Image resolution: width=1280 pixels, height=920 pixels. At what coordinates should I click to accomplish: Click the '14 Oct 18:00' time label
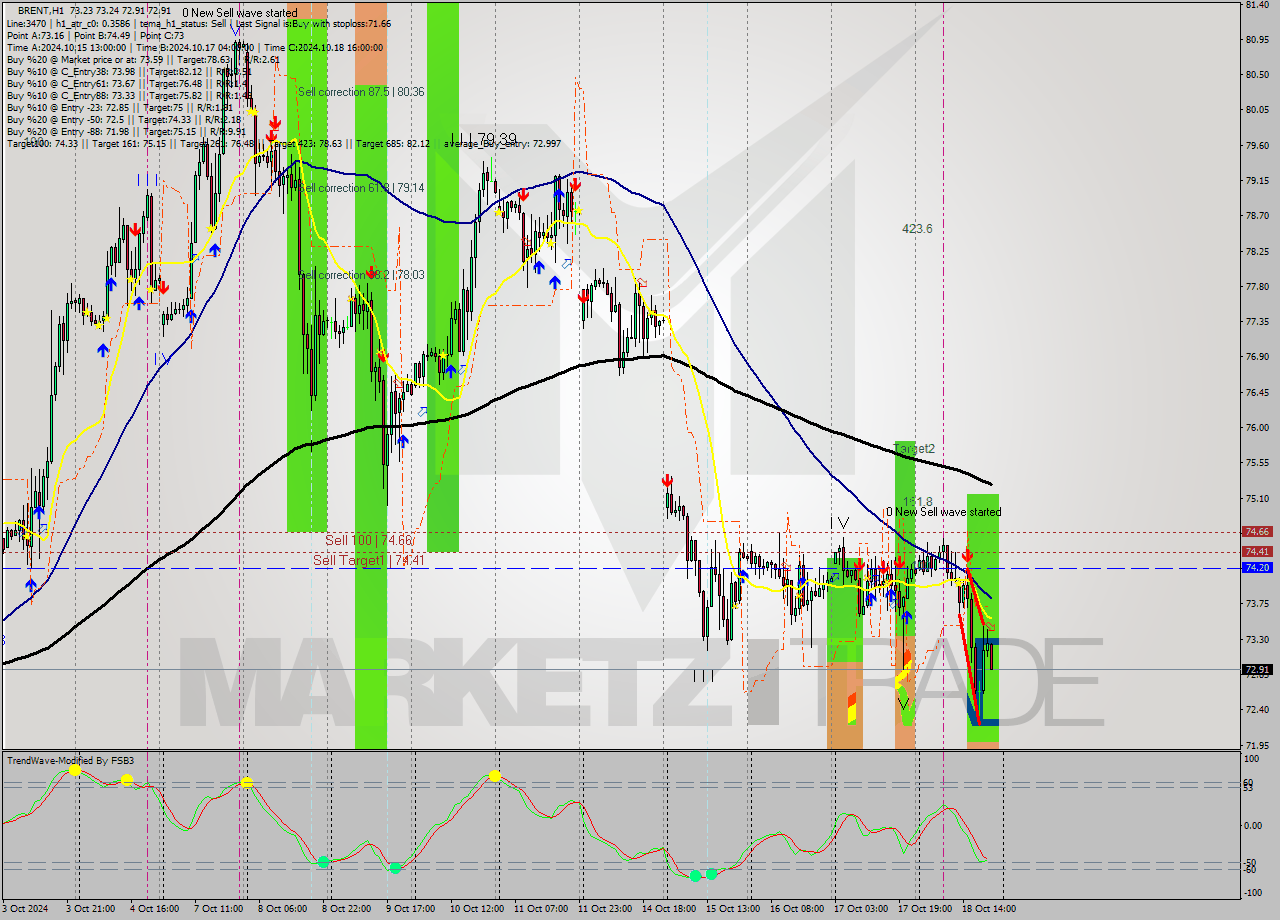[x=669, y=909]
